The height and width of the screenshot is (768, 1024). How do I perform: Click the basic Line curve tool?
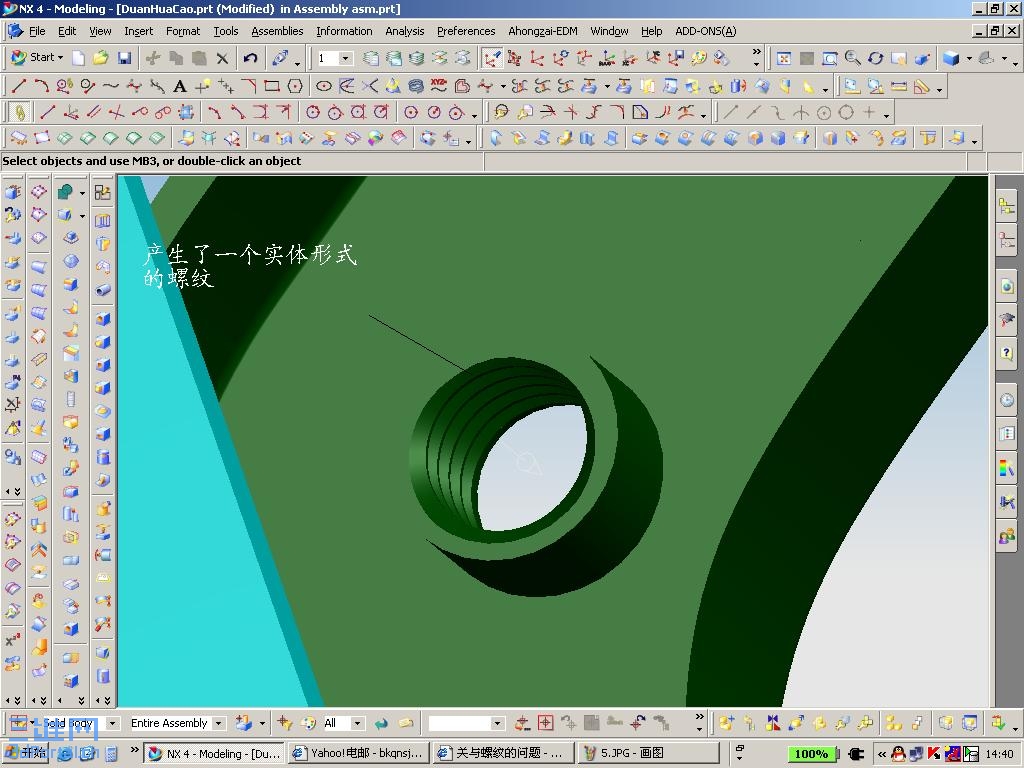pyautogui.click(x=19, y=86)
